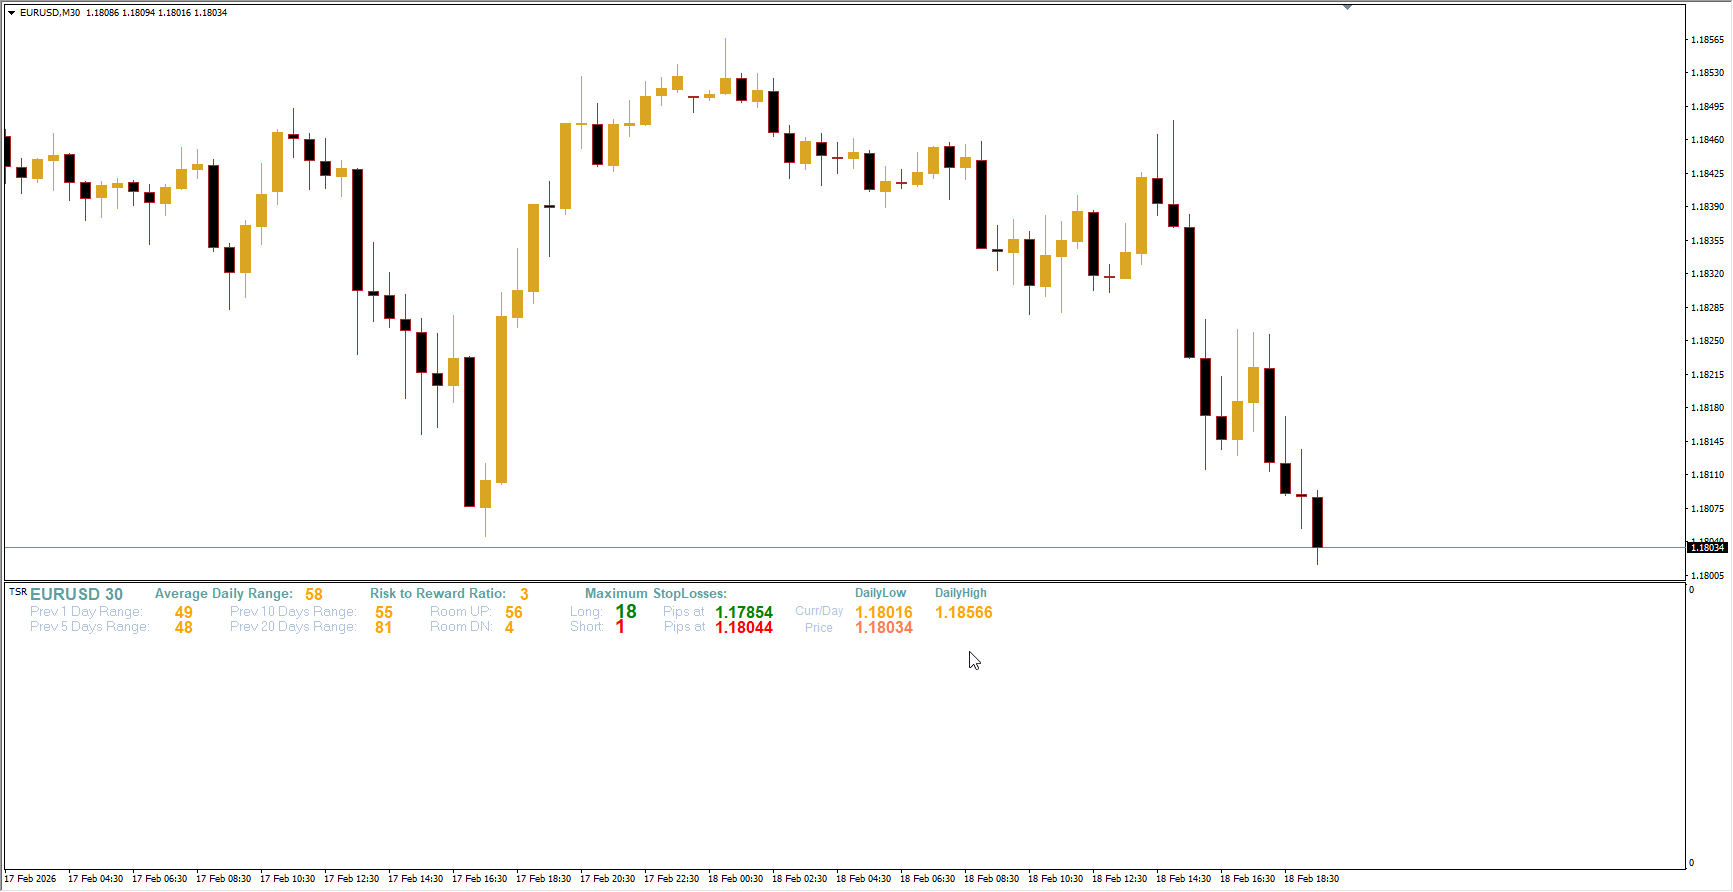Click the 1.18565 price scale label
The width and height of the screenshot is (1733, 892).
tap(1707, 40)
